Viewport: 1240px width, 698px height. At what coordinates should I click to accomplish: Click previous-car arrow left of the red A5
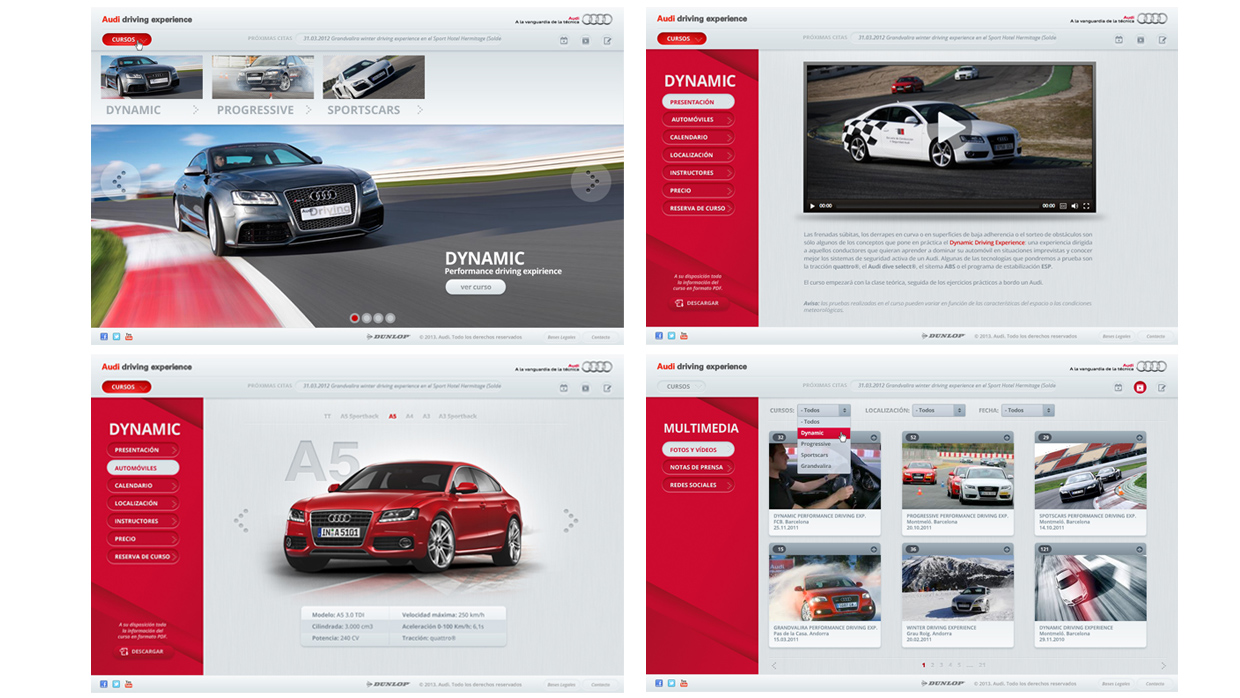pos(240,519)
